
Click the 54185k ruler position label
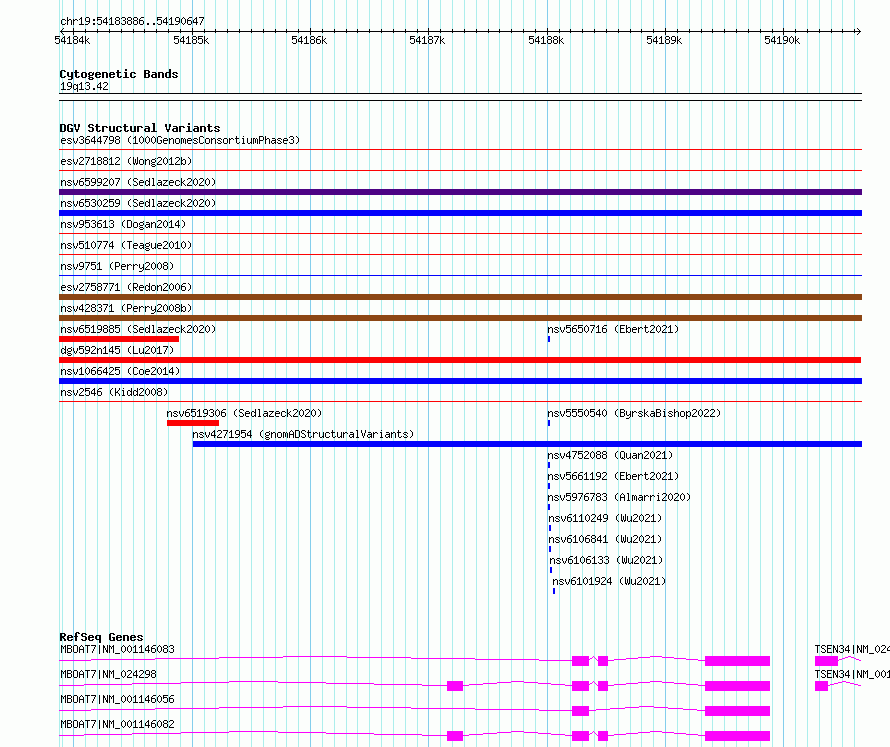point(191,40)
